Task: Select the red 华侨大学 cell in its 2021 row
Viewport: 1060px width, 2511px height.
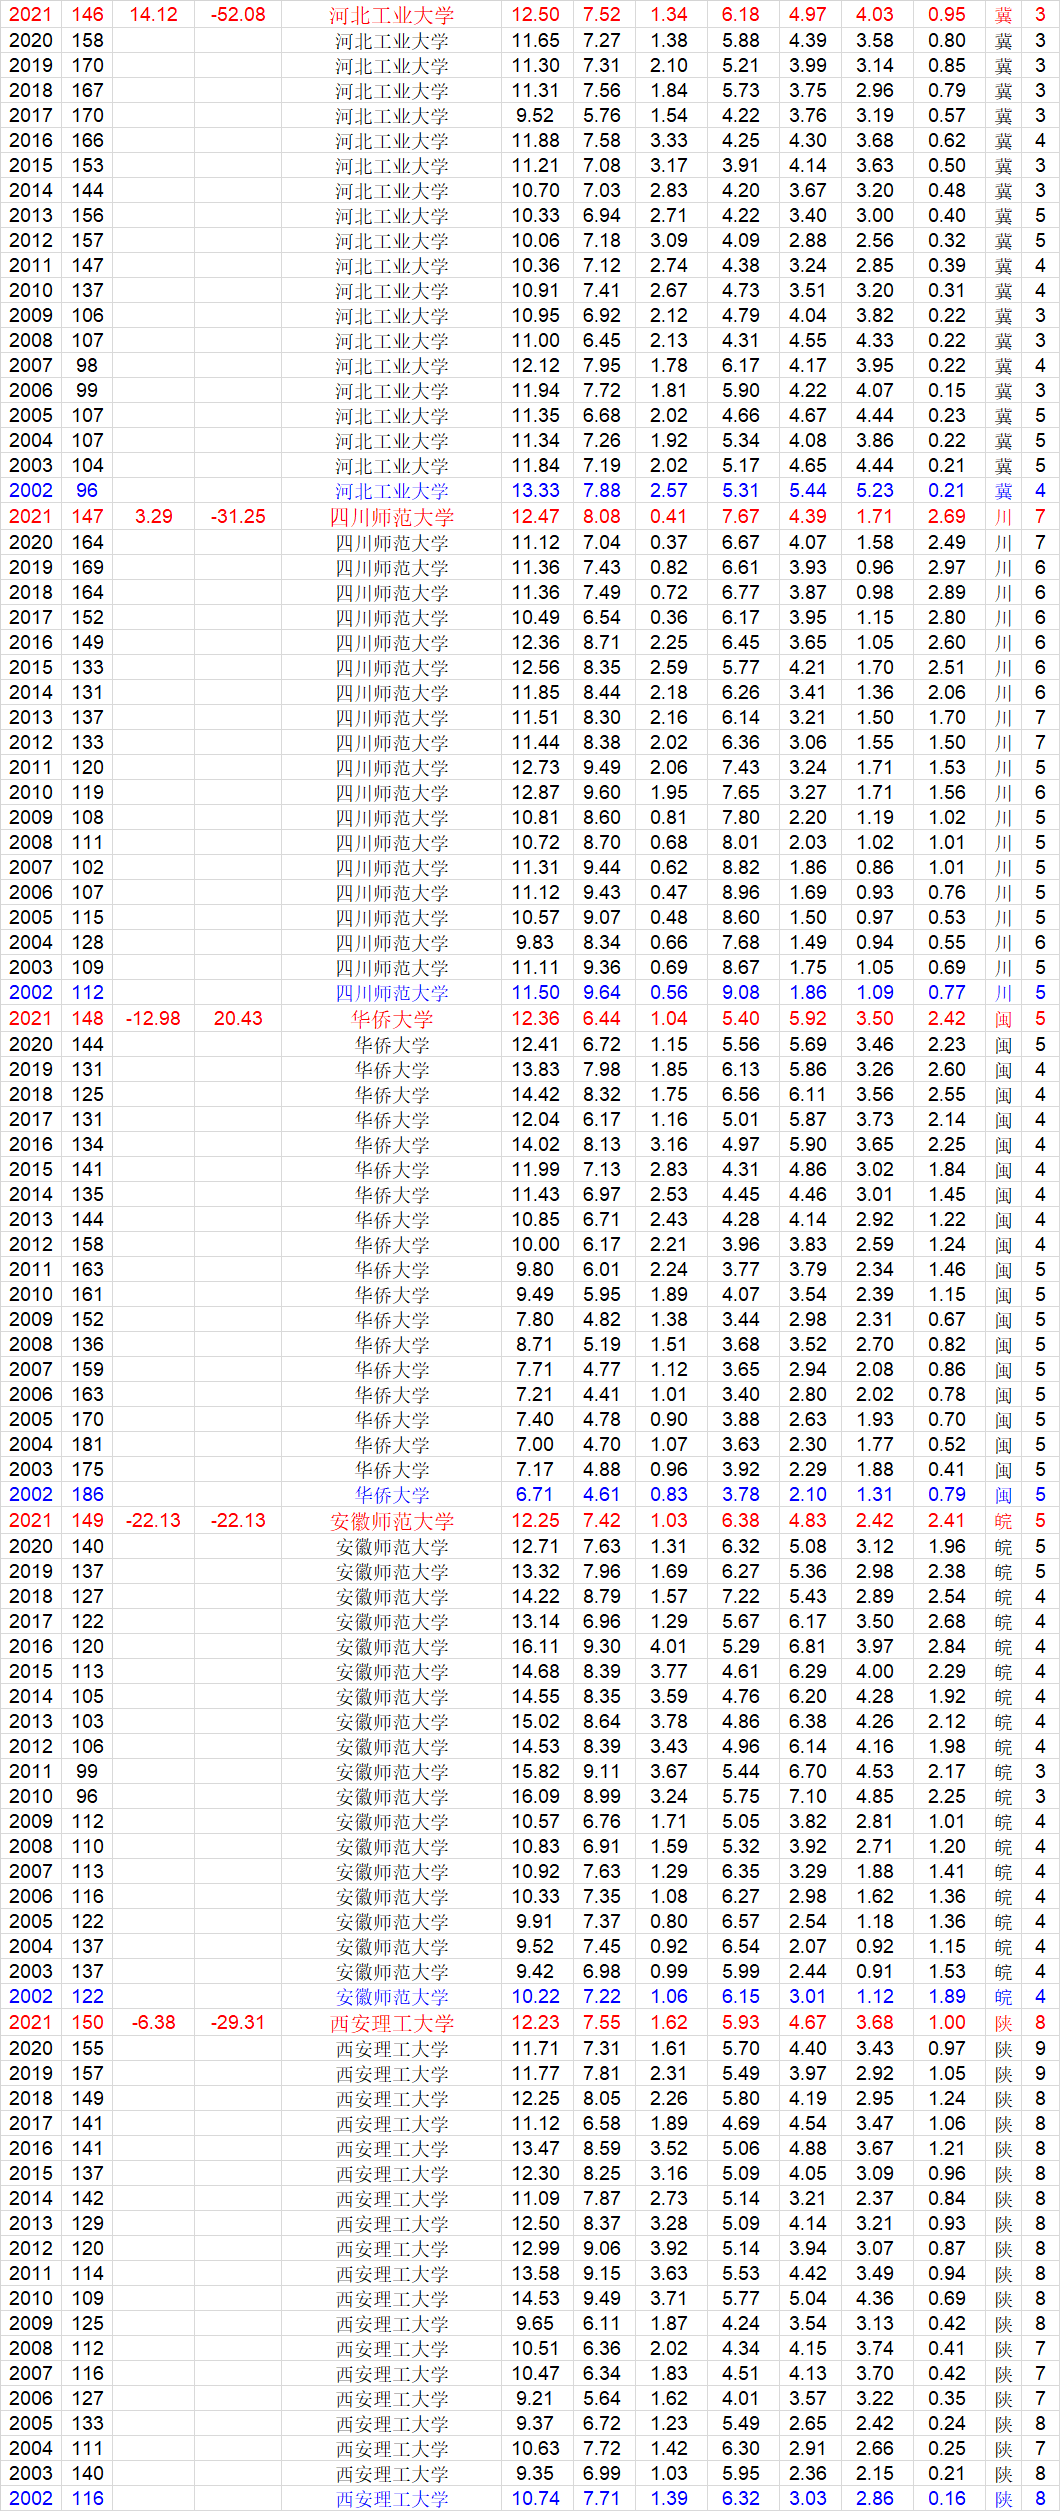Action: pos(391,1019)
